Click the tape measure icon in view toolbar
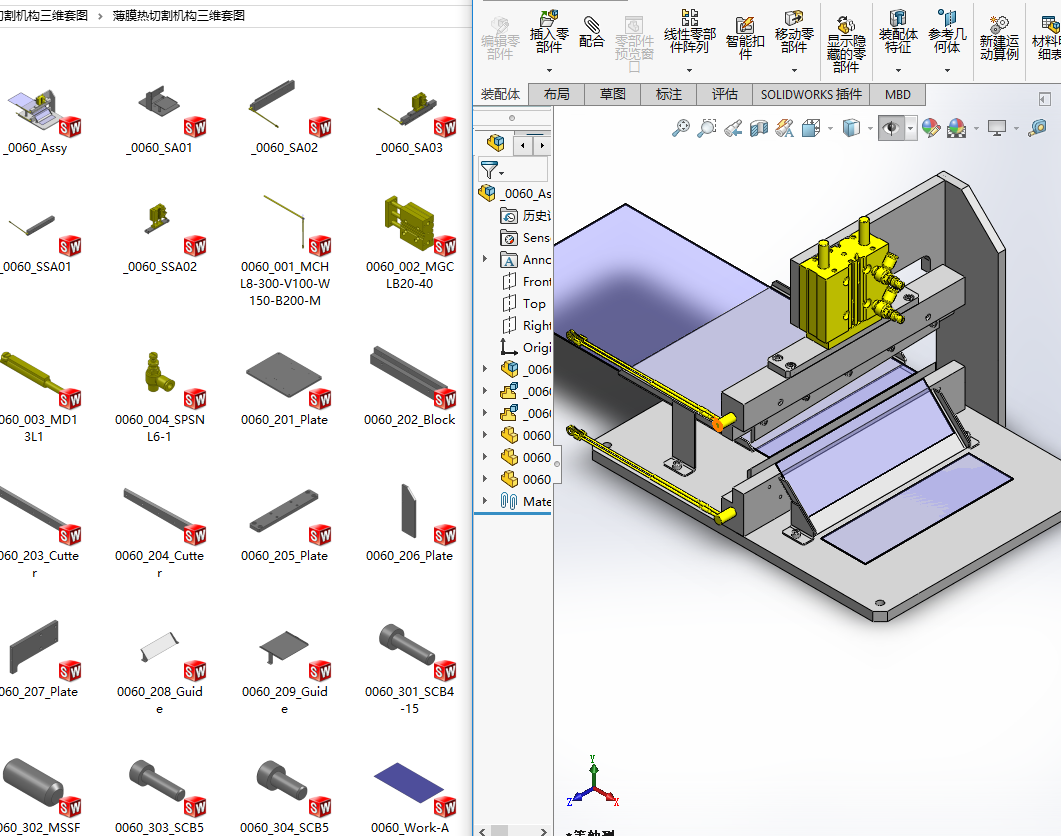Image resolution: width=1061 pixels, height=836 pixels. coord(1037,127)
